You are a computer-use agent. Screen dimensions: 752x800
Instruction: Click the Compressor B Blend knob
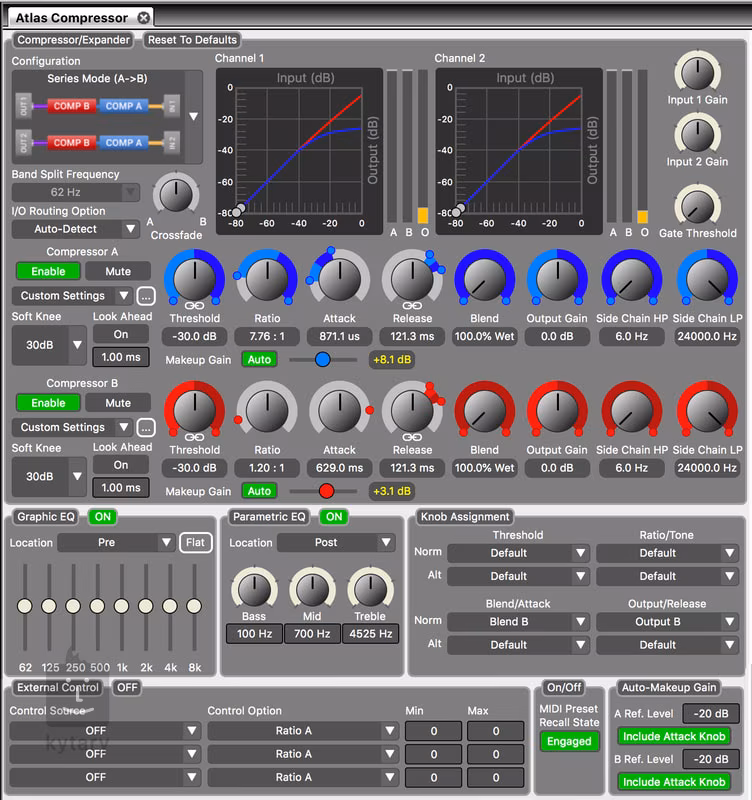484,411
